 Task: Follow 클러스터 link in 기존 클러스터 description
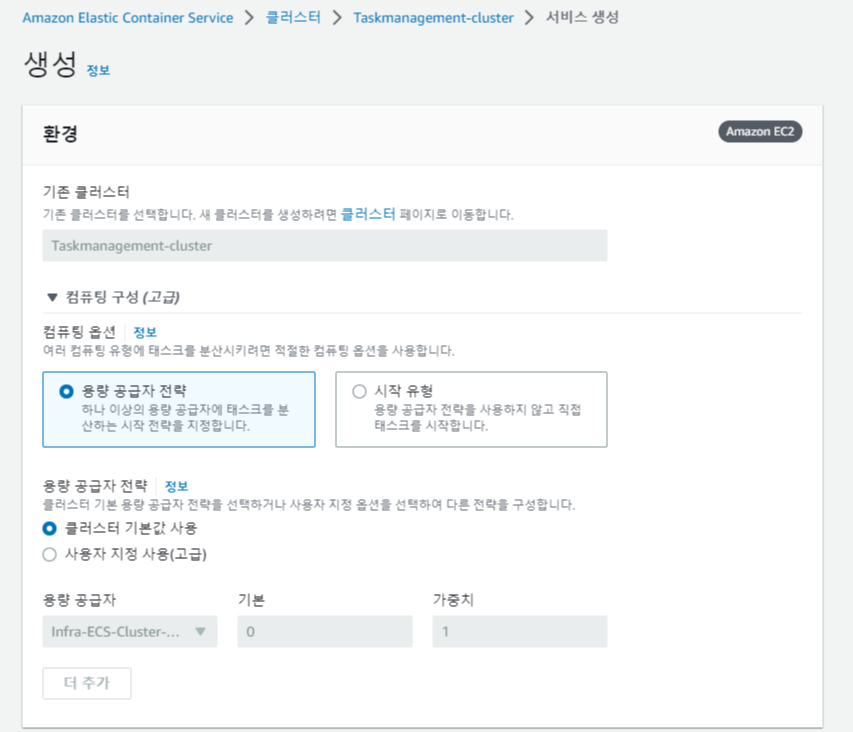(x=368, y=214)
